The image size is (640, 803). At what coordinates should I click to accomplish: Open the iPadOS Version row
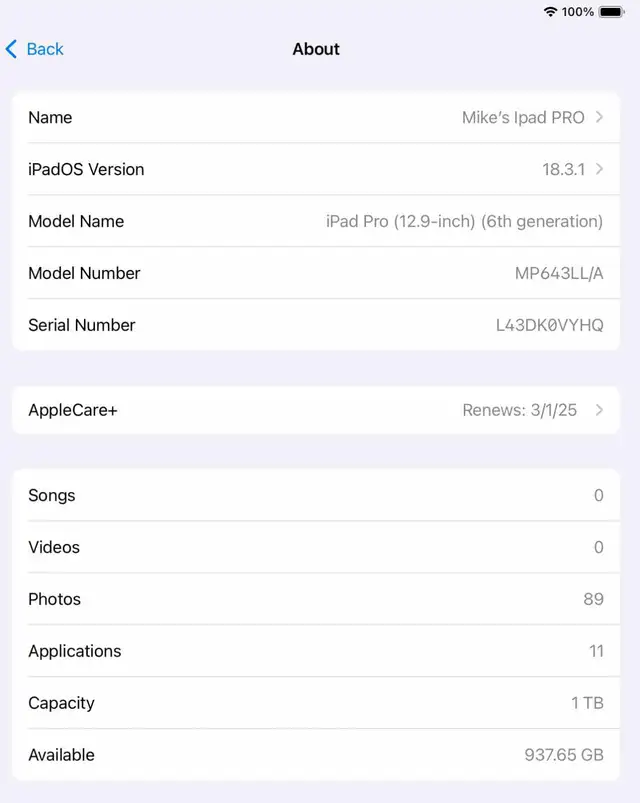click(316, 169)
